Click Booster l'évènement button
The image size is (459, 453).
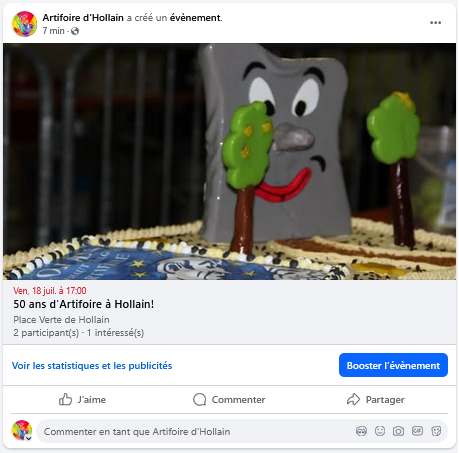(393, 365)
